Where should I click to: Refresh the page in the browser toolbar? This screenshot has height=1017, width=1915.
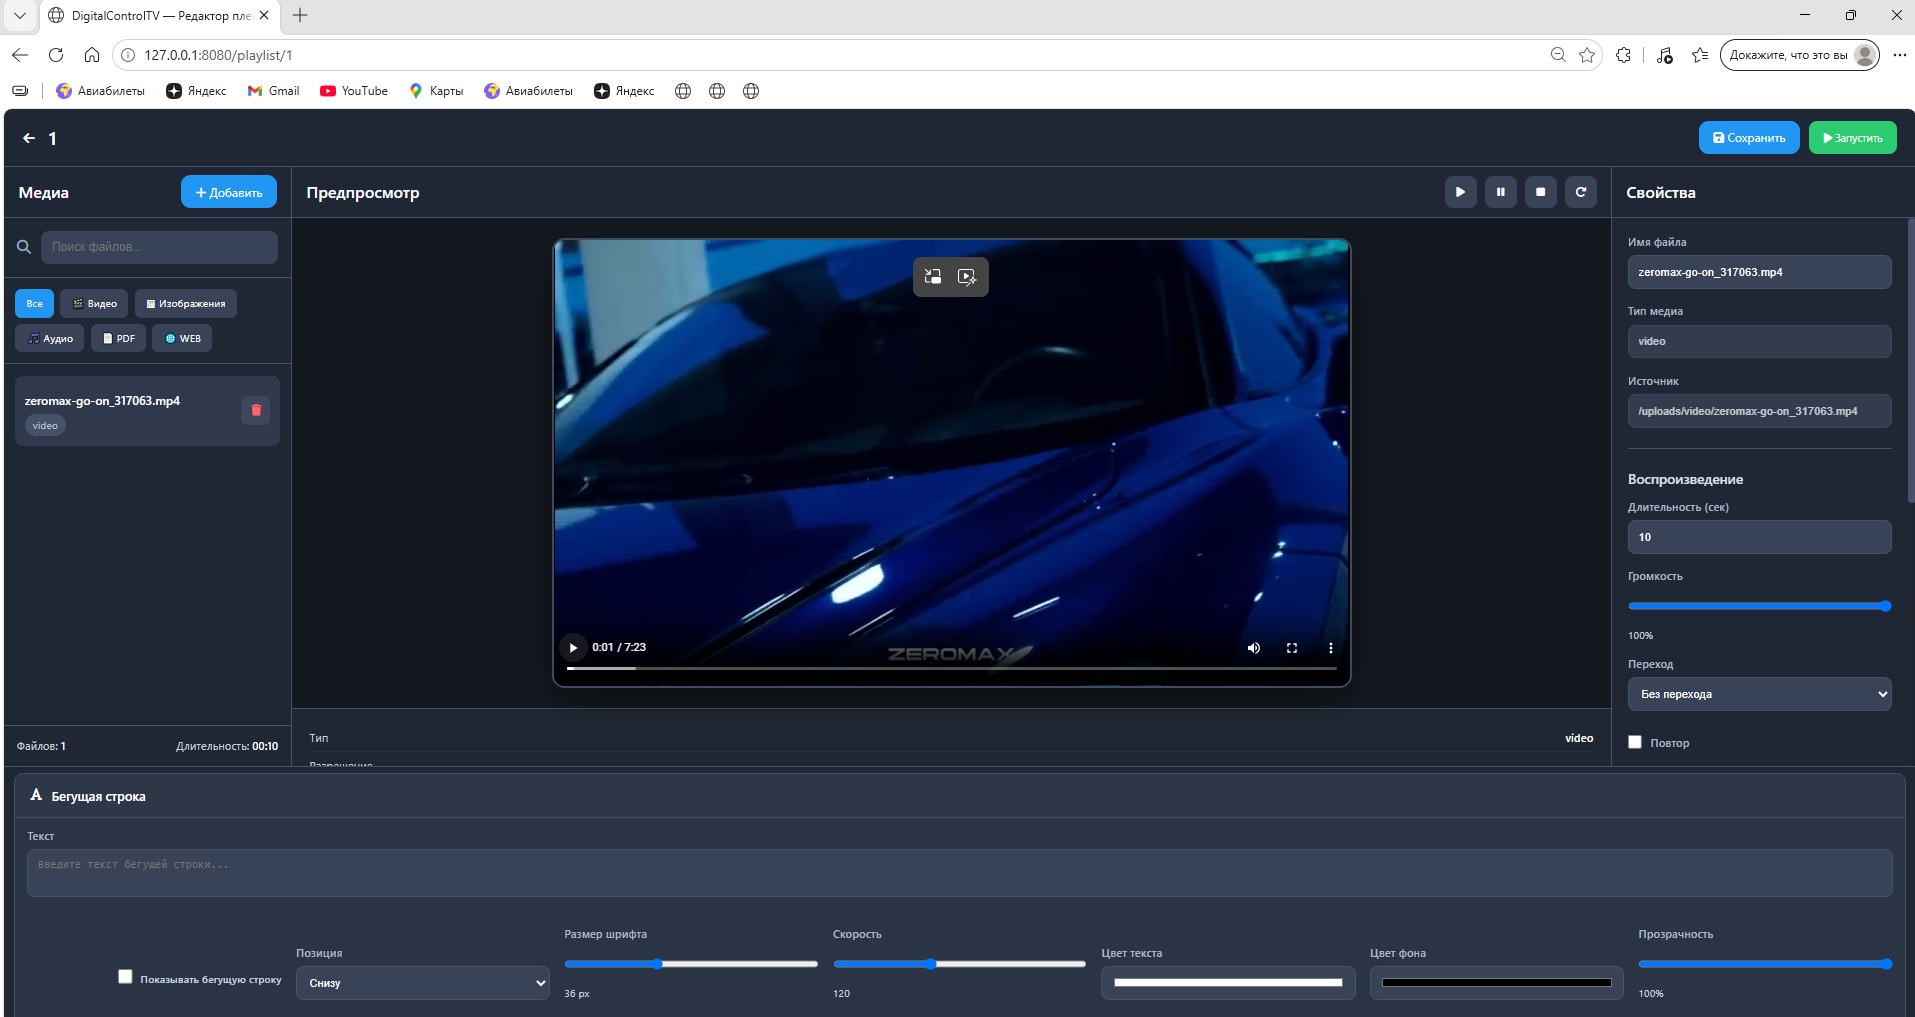[x=56, y=55]
